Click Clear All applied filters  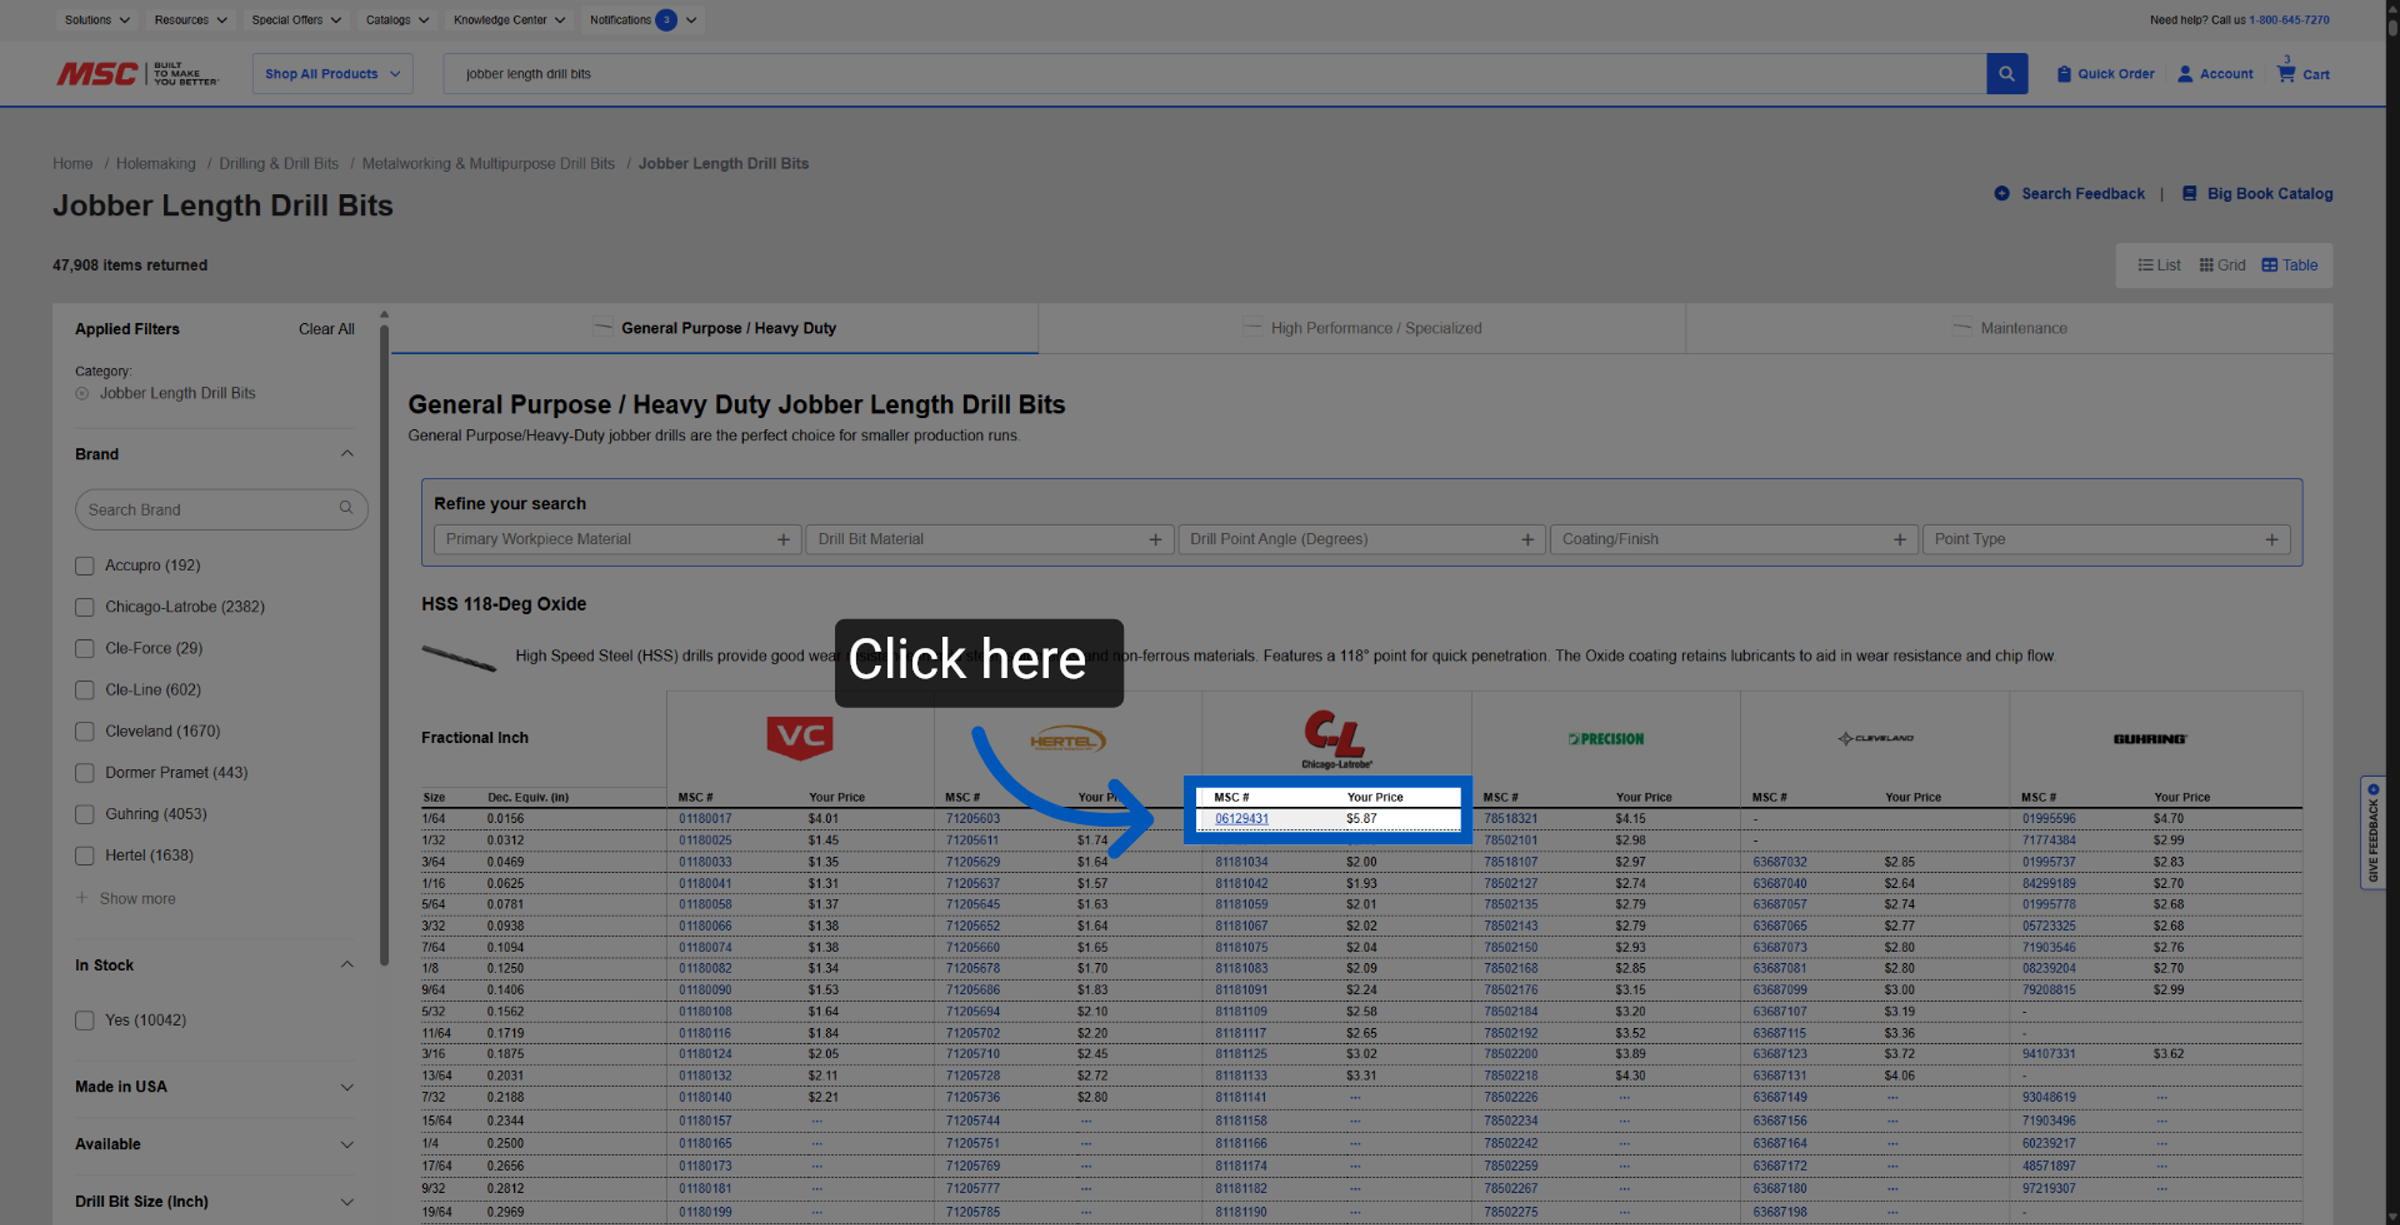pyautogui.click(x=326, y=329)
